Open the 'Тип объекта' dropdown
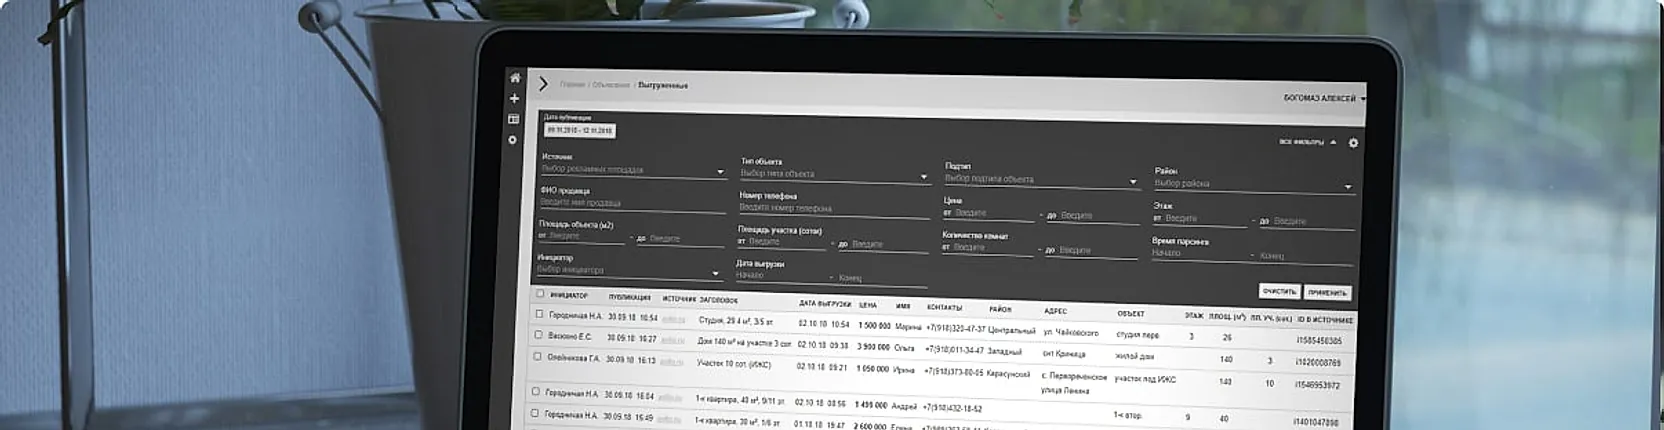The width and height of the screenshot is (1664, 430). coord(834,174)
